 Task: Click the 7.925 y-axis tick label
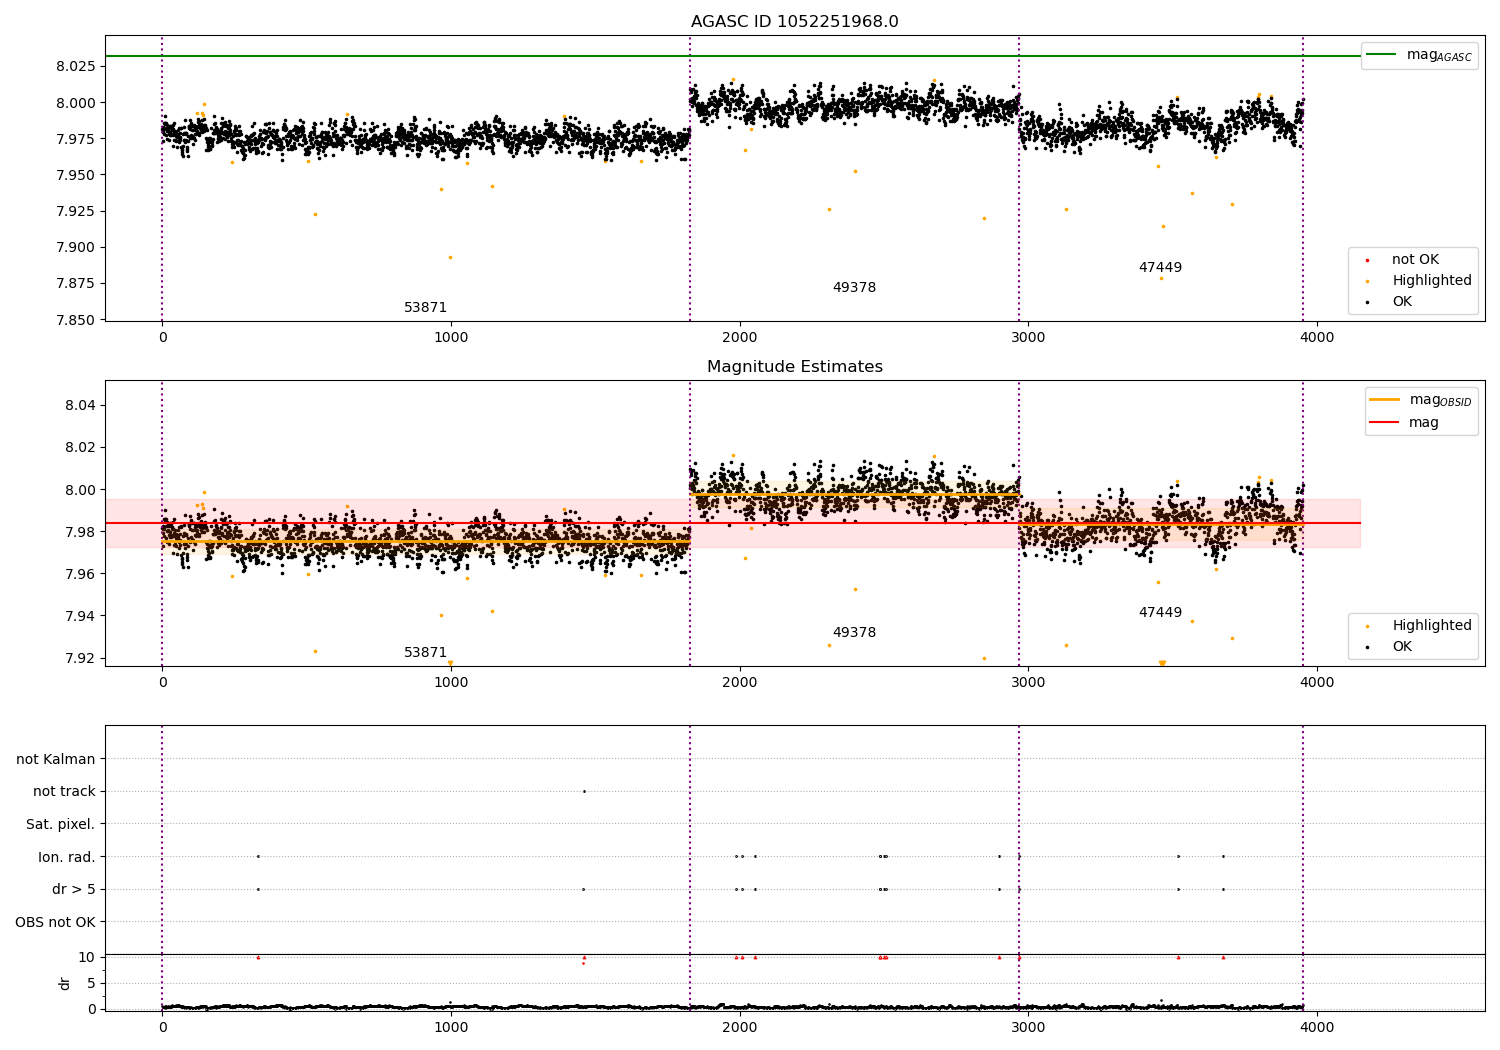(x=76, y=211)
